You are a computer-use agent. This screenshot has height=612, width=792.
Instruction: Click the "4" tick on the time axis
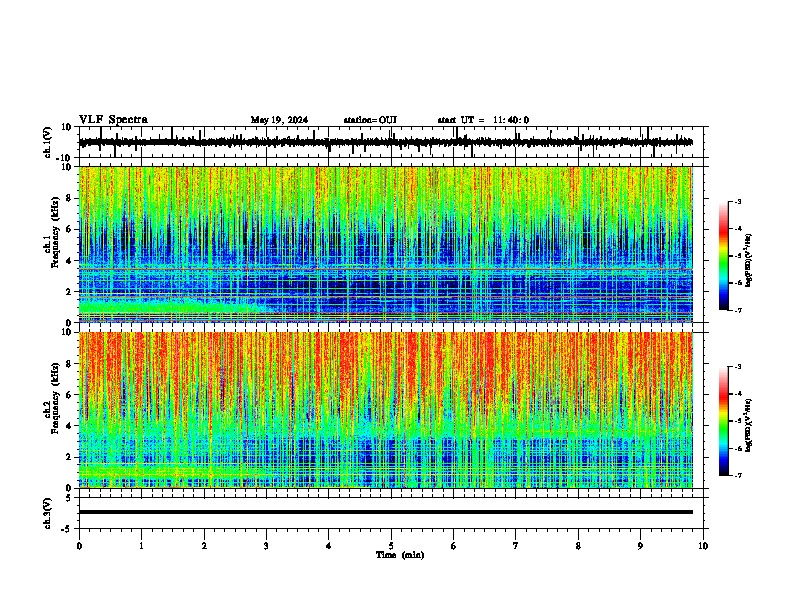coord(328,546)
